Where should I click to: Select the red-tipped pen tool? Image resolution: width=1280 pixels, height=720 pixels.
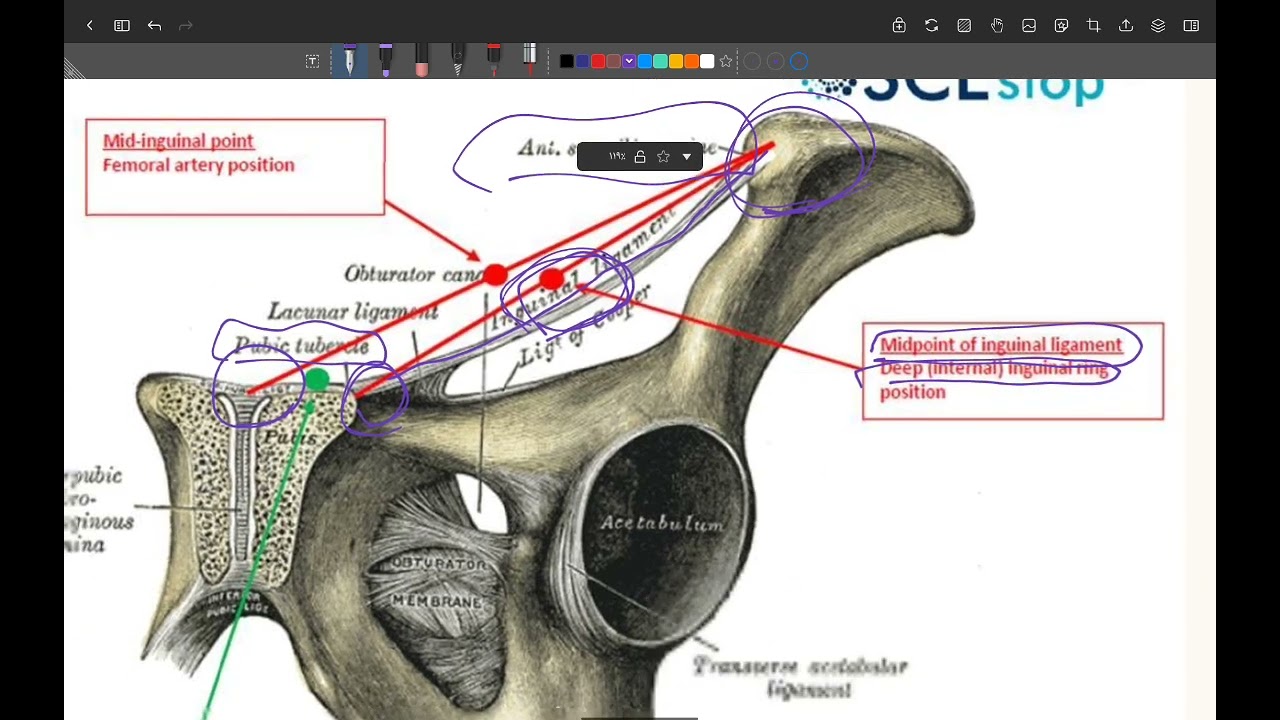493,60
